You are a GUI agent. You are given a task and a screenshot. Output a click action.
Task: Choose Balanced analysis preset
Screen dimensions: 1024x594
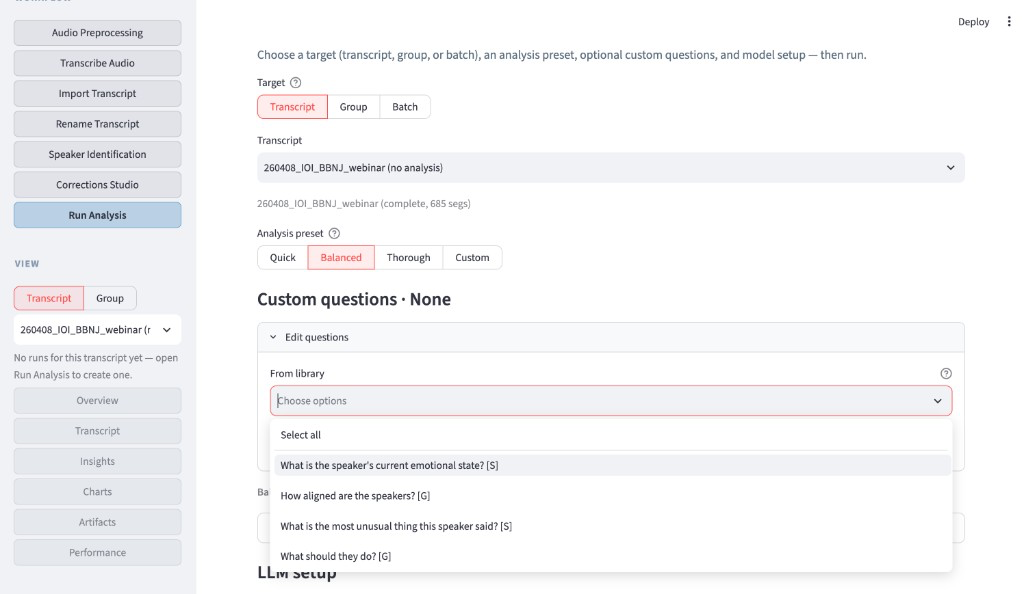tap(341, 257)
